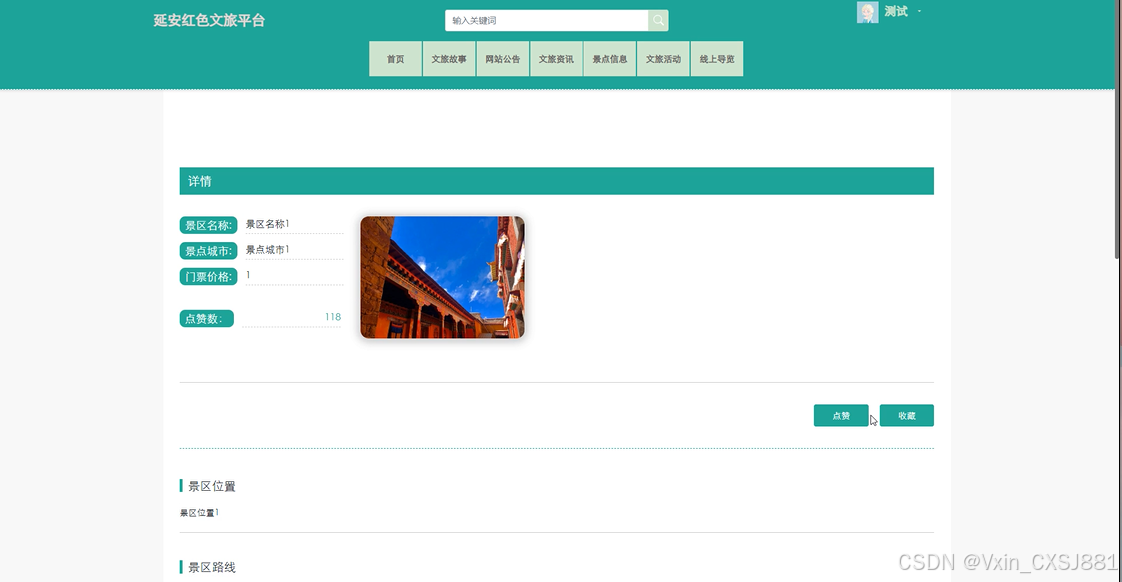The height and width of the screenshot is (582, 1122).
Task: Open the 文旅资讯 nav tab
Action: pyautogui.click(x=556, y=59)
